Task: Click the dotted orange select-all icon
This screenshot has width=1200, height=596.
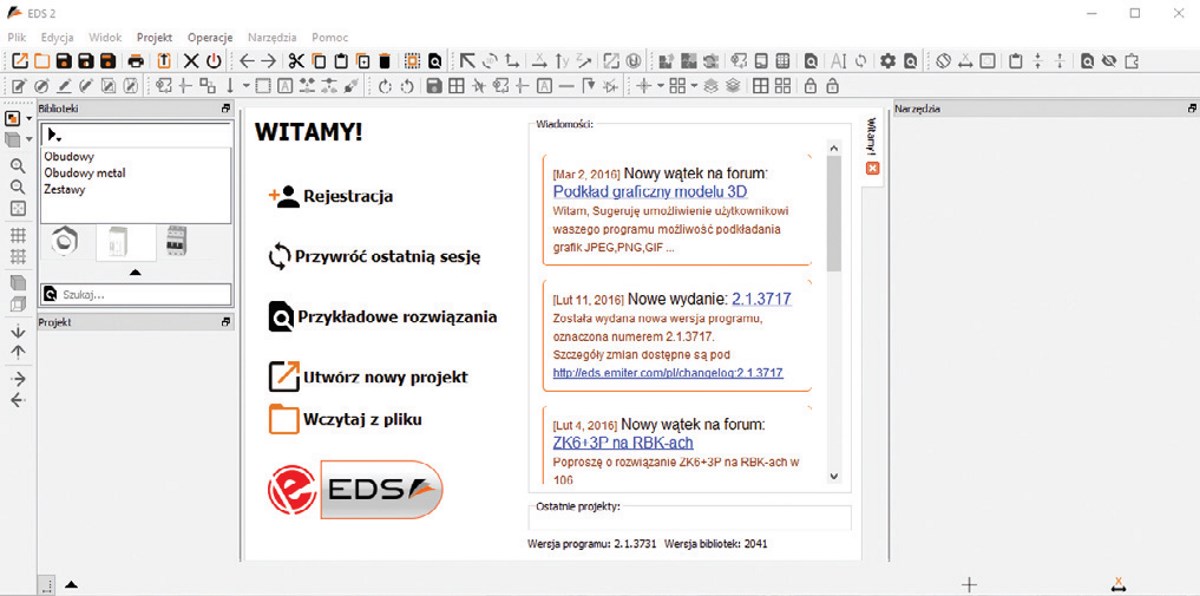Action: click(x=412, y=61)
